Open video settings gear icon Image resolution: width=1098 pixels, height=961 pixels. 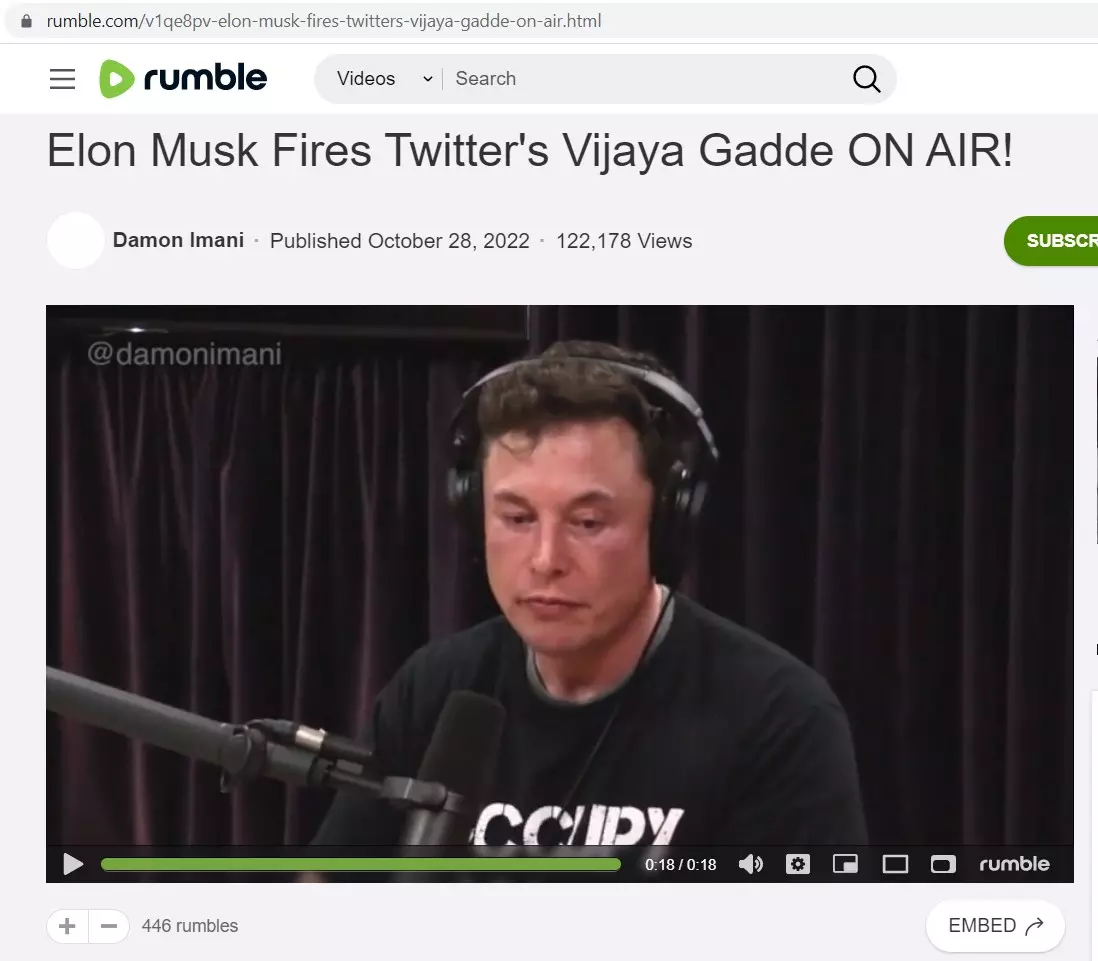tap(798, 864)
